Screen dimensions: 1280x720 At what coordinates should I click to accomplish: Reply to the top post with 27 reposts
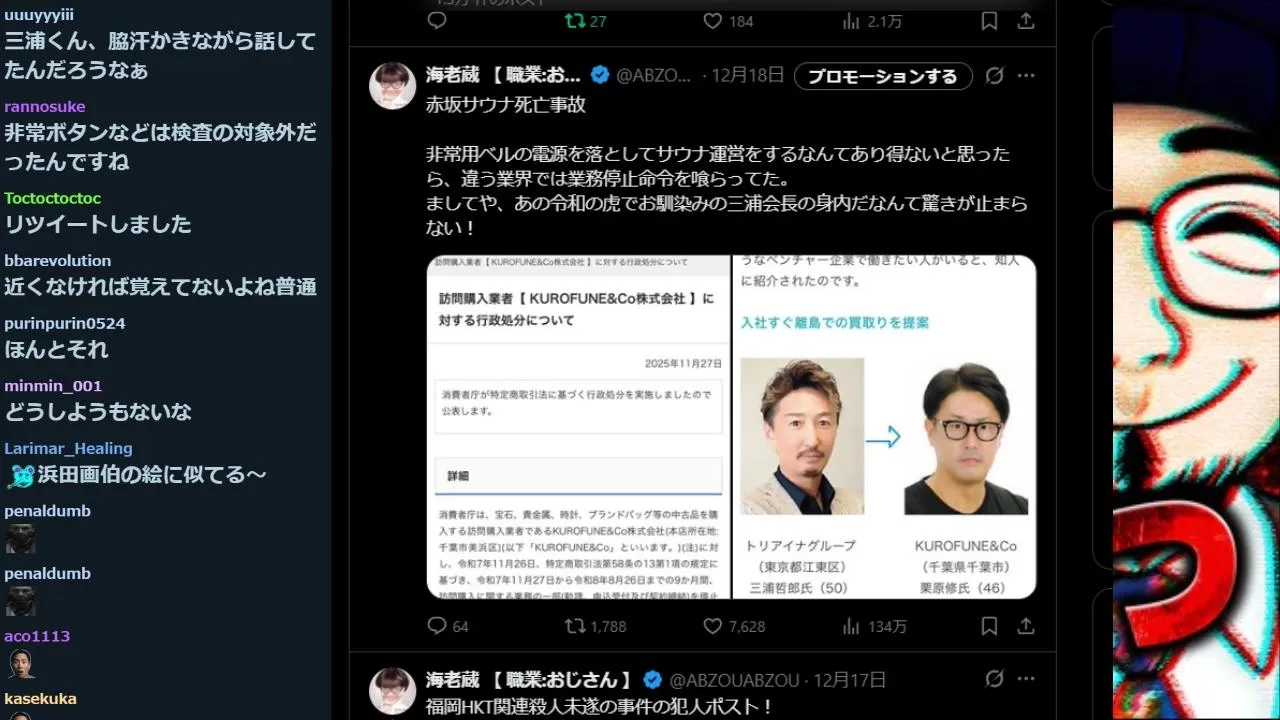[x=437, y=21]
